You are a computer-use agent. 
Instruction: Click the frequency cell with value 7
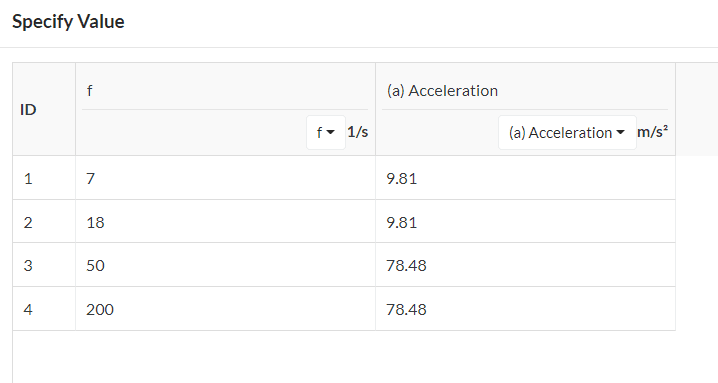[225, 178]
